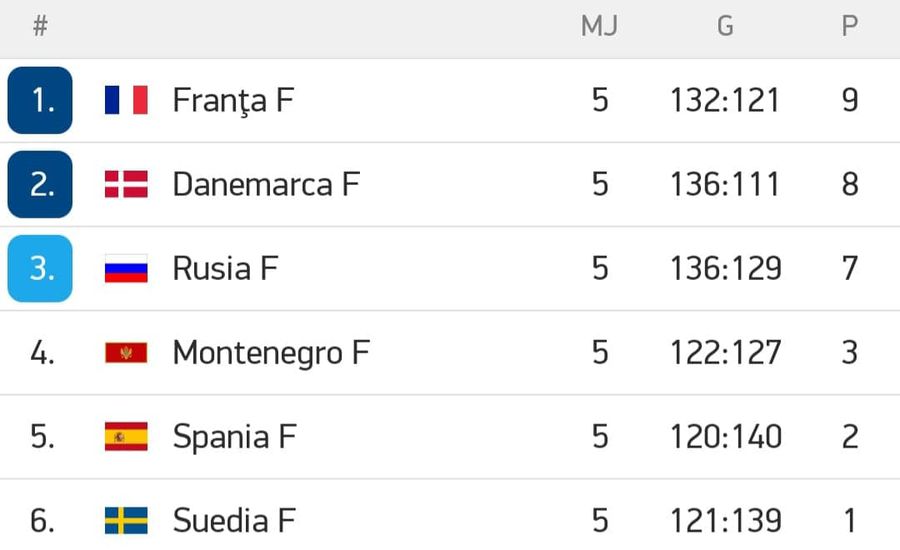
Task: Sort by the P points column header
Action: tap(850, 26)
